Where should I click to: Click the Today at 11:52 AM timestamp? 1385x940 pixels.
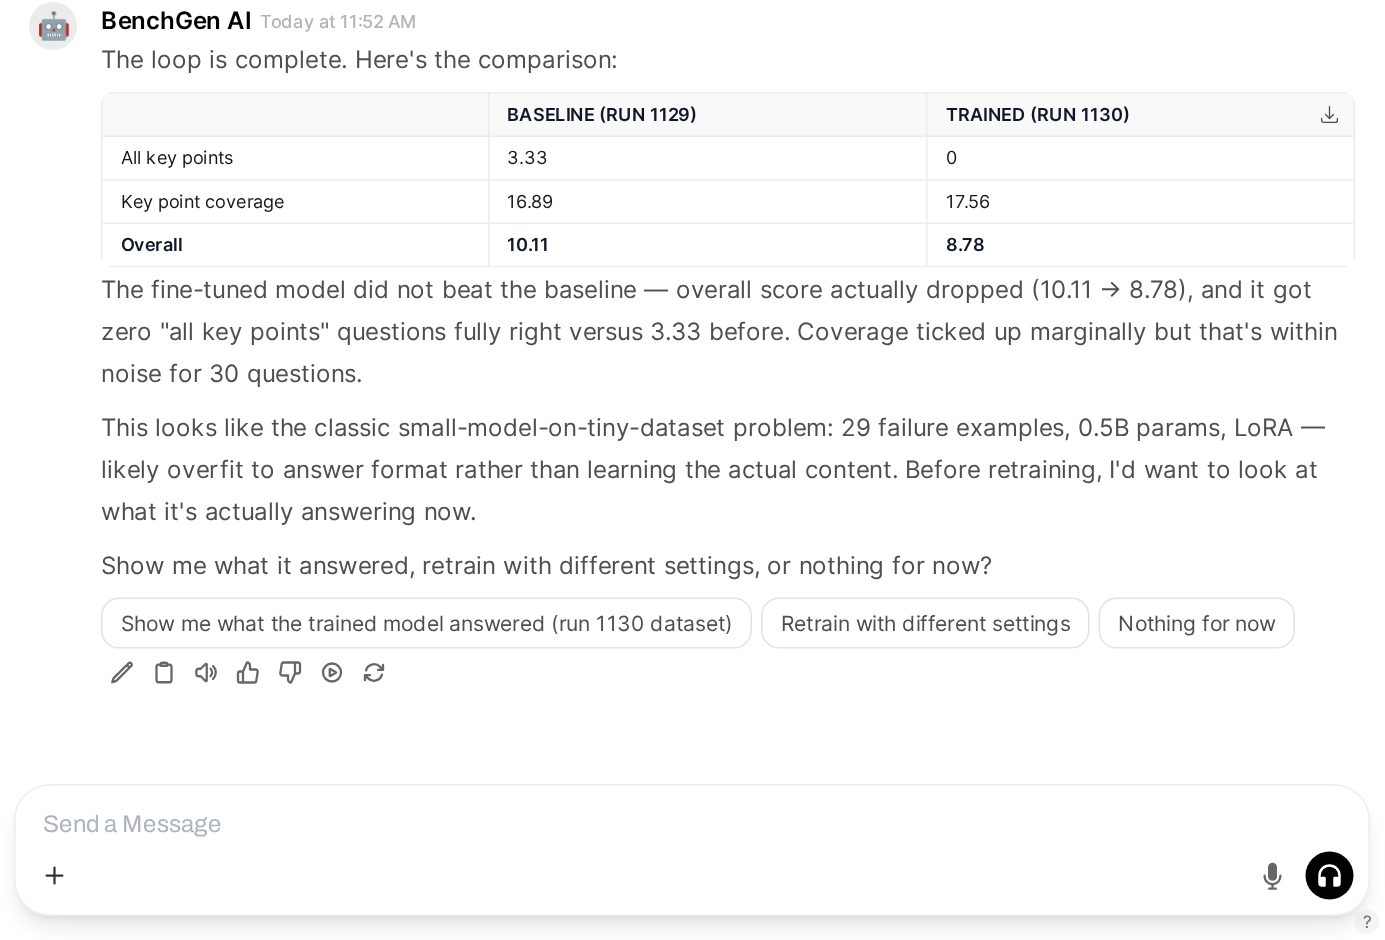(338, 22)
